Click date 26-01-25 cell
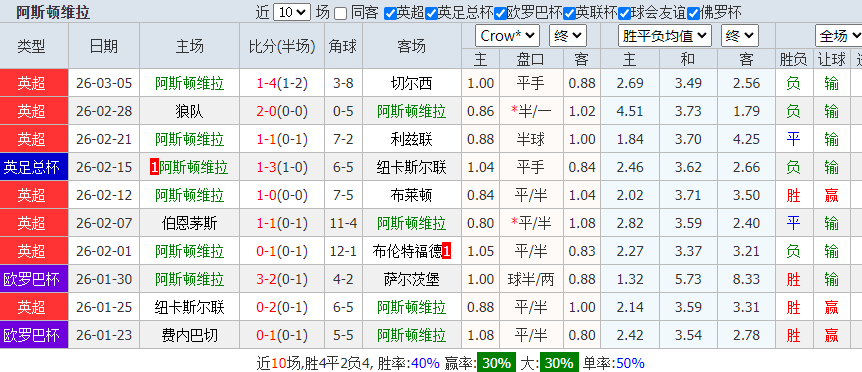Image resolution: width=862 pixels, height=372 pixels. click(x=104, y=307)
